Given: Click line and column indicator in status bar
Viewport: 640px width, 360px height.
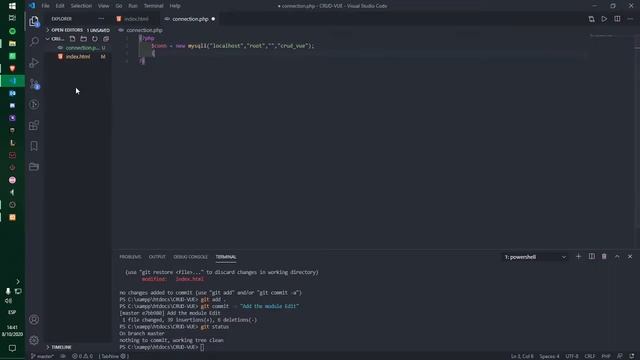Looking at the screenshot, I should pyautogui.click(x=522, y=356).
